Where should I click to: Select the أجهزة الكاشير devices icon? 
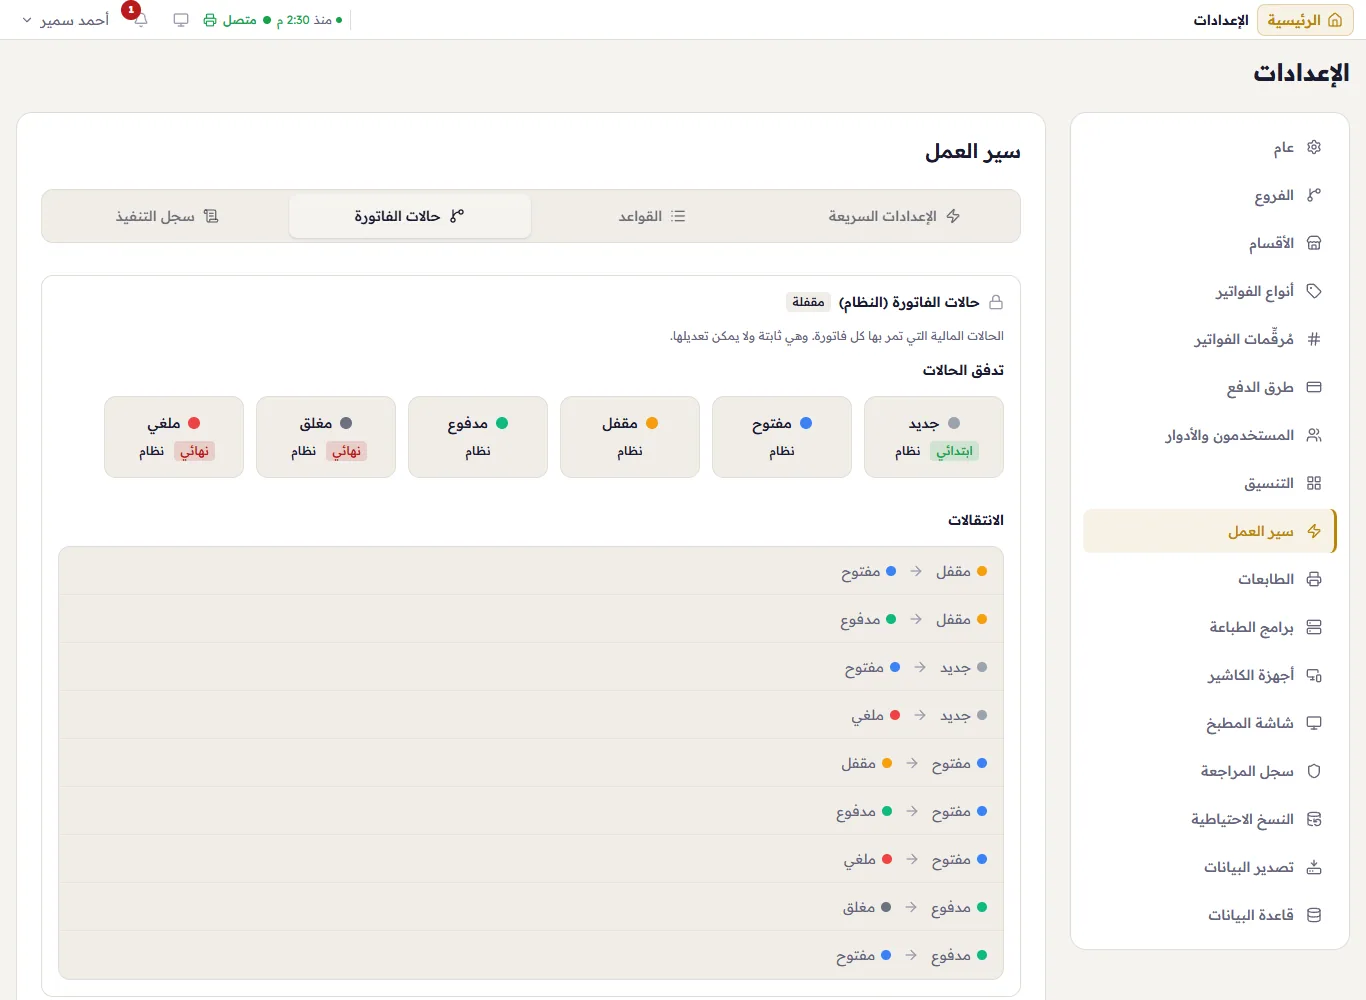point(1314,675)
